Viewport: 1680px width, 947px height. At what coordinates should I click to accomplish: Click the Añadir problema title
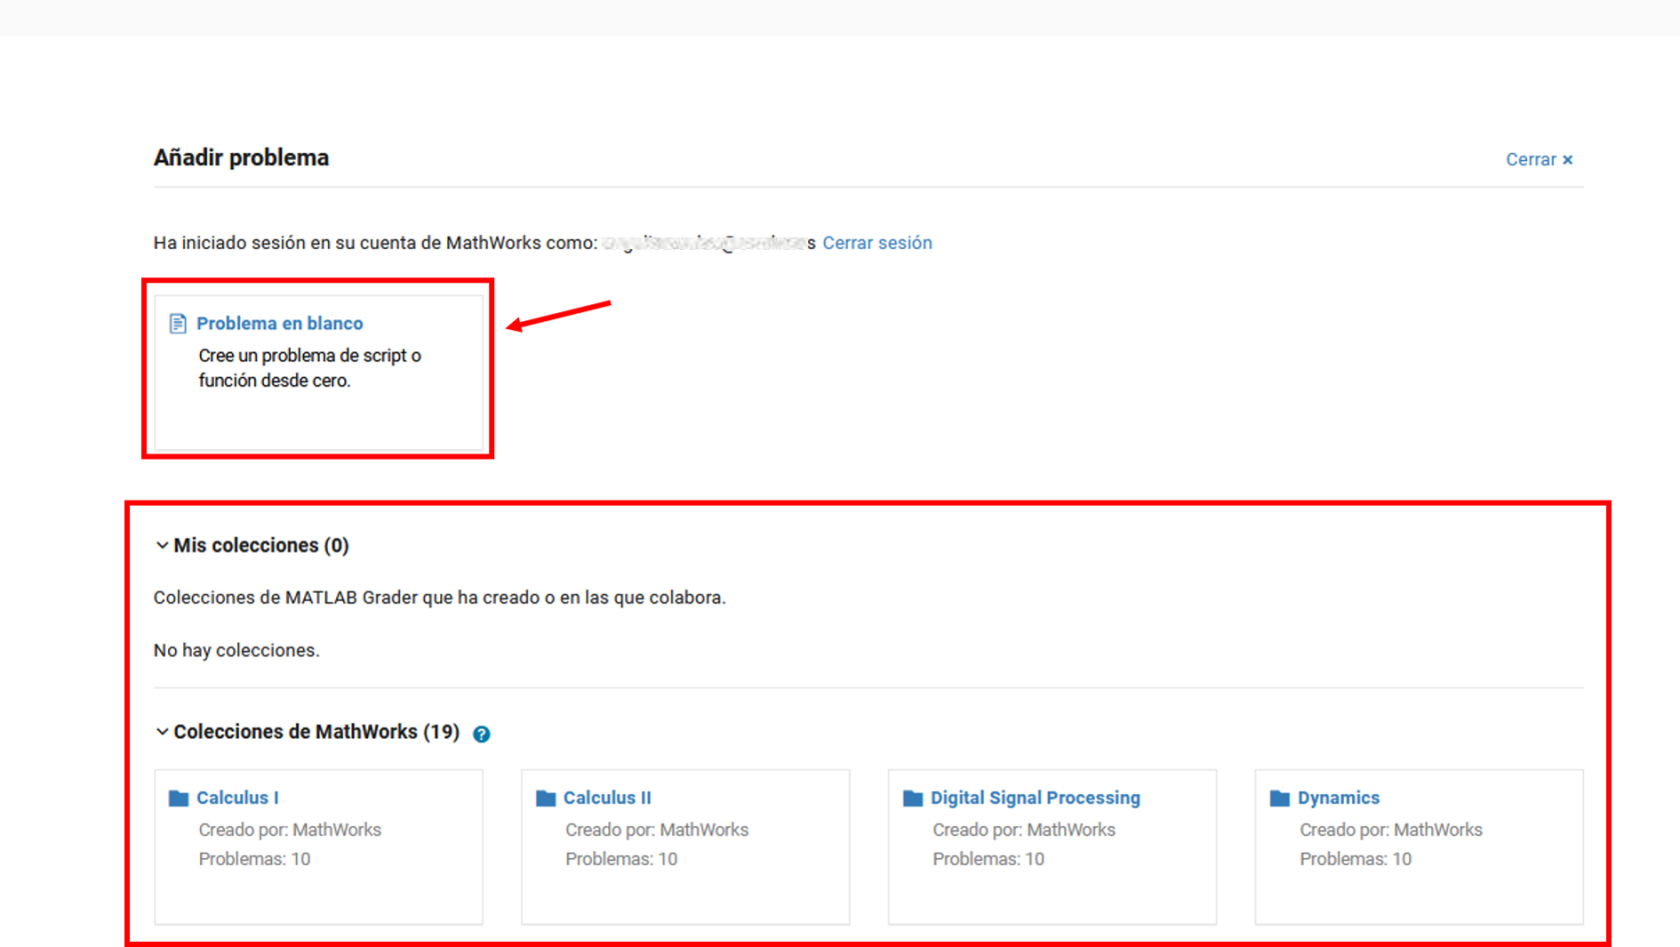[241, 158]
